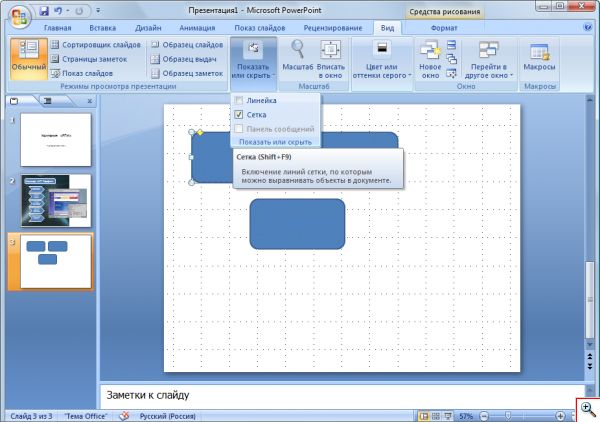Click Slide Show icon in status bar

[x=447, y=416]
